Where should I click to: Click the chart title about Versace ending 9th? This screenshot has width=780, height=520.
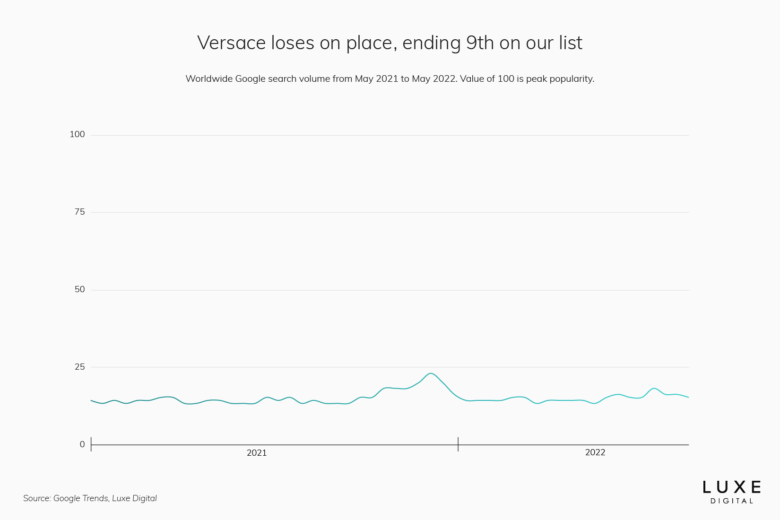390,43
